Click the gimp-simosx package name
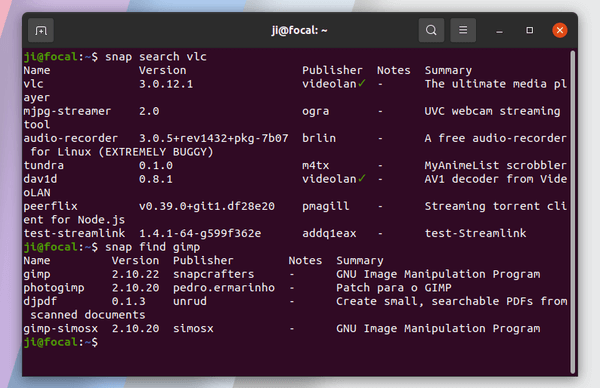The width and height of the screenshot is (600, 388). pyautogui.click(x=60, y=329)
